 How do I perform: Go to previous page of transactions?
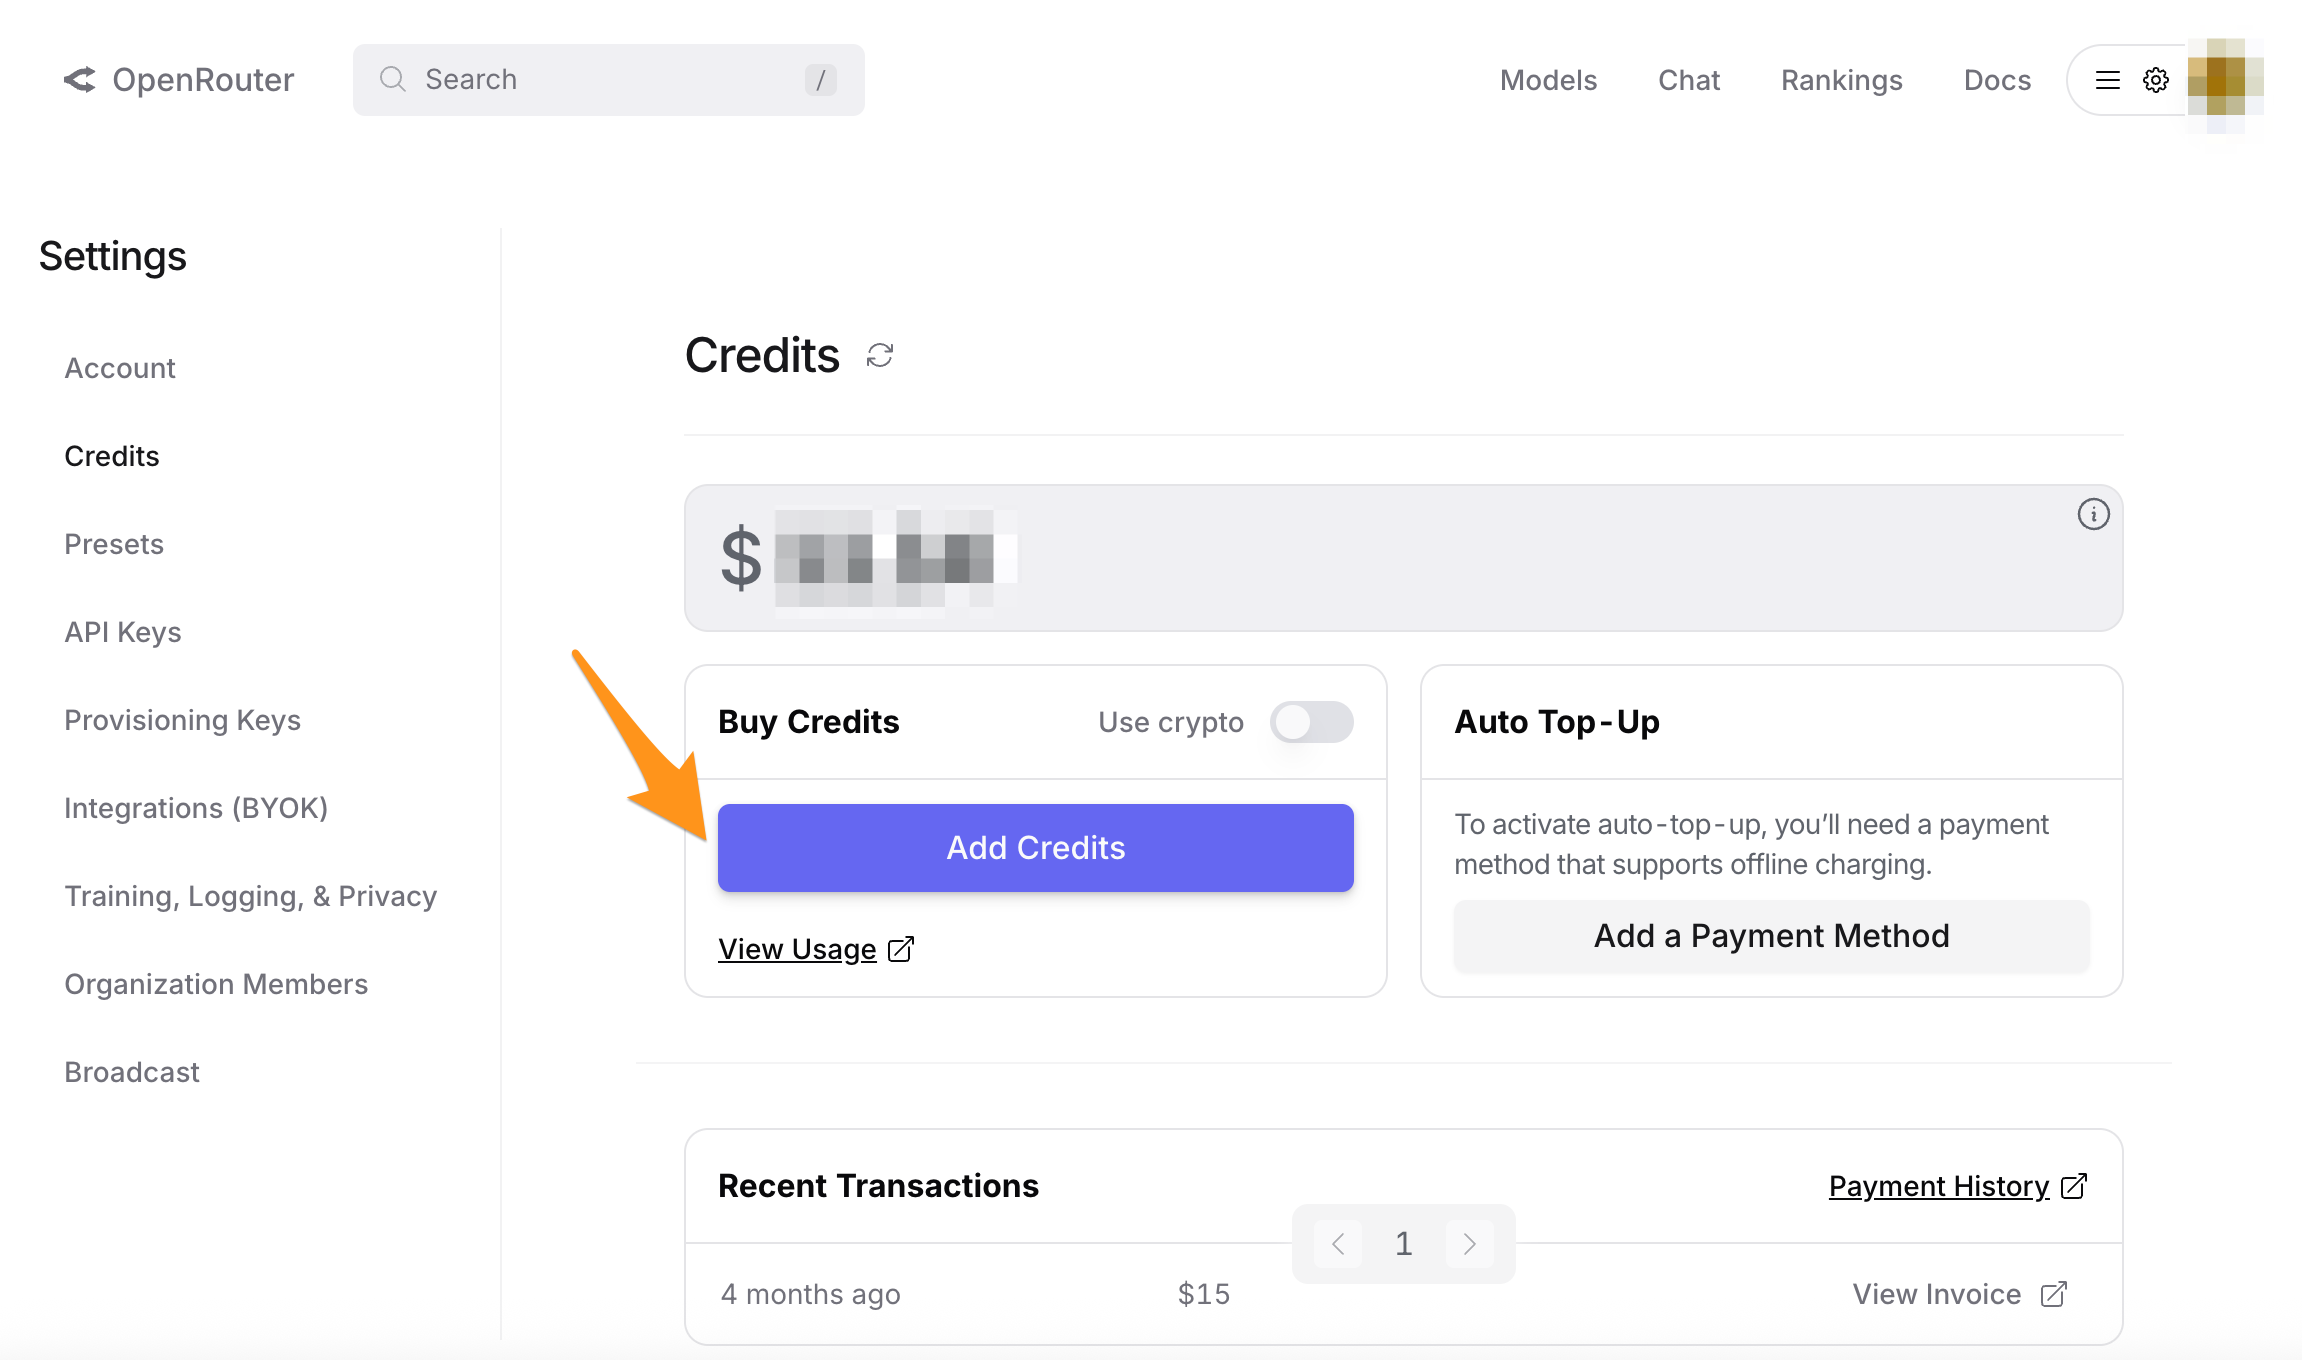click(x=1338, y=1244)
